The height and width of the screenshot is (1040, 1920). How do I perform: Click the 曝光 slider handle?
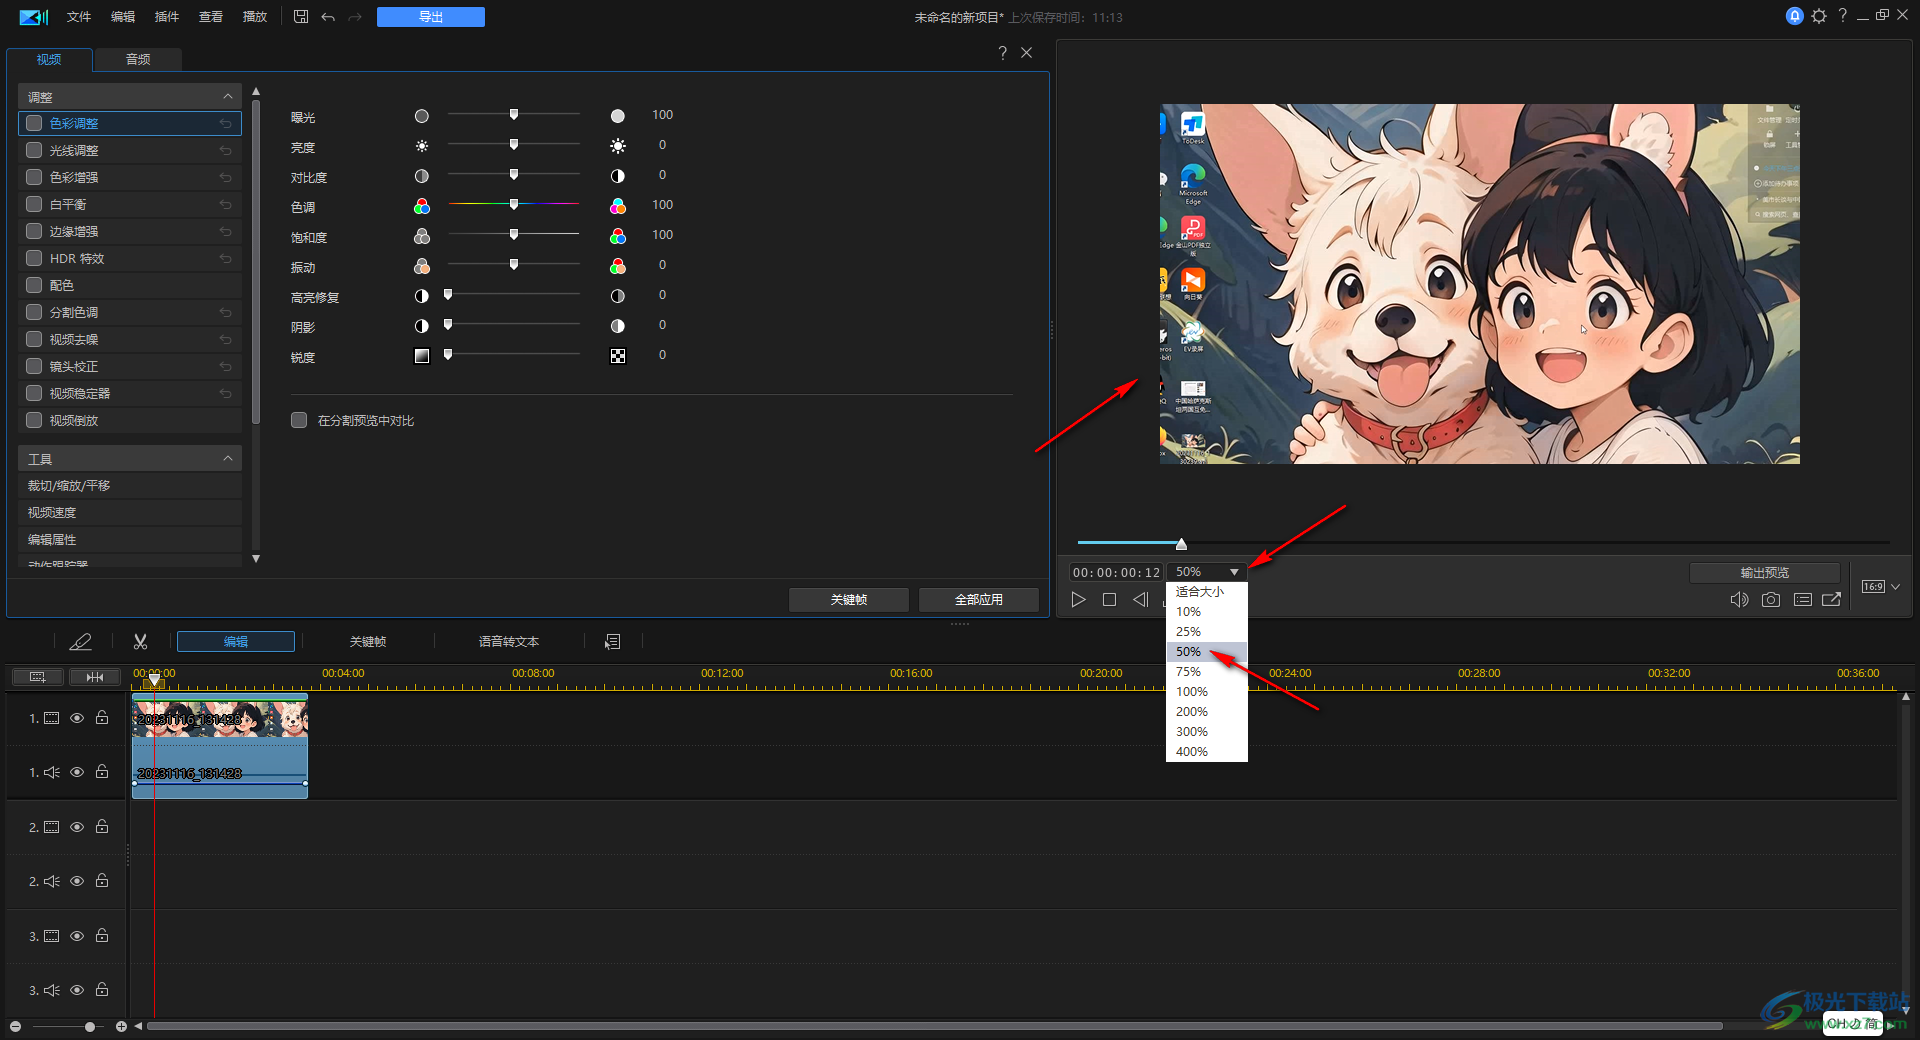pos(514,115)
